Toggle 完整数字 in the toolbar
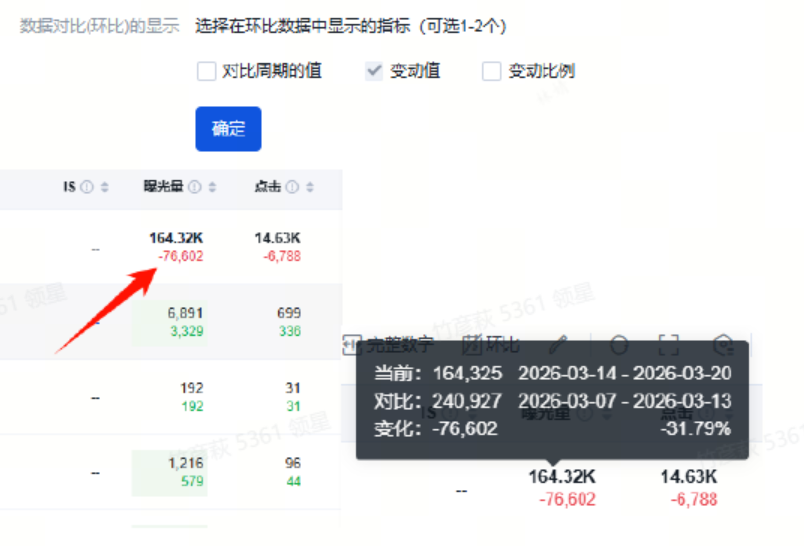Viewport: 804px width, 546px height. 388,346
